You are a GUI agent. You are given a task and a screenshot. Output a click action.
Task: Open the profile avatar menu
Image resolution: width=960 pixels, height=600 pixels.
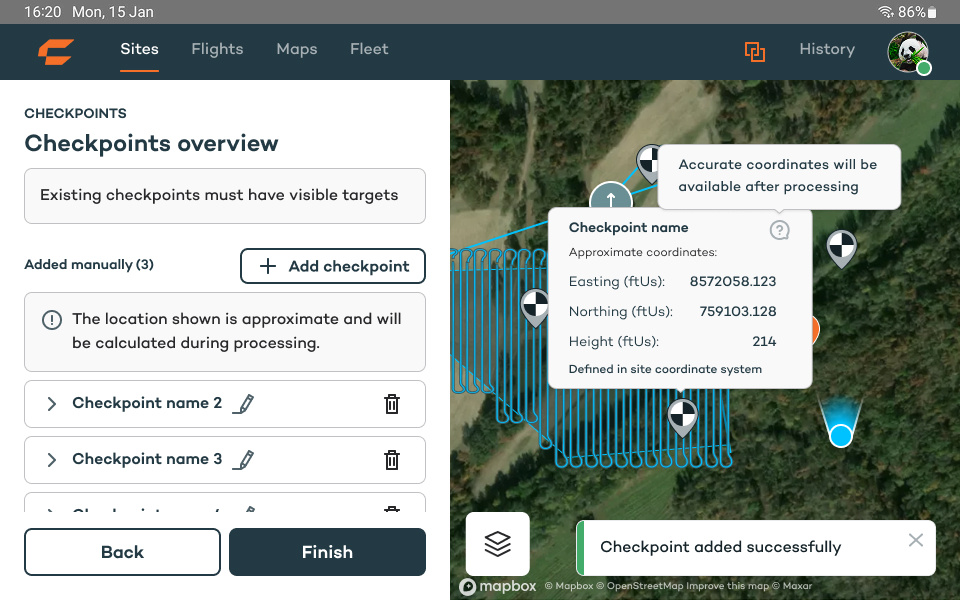click(x=908, y=51)
